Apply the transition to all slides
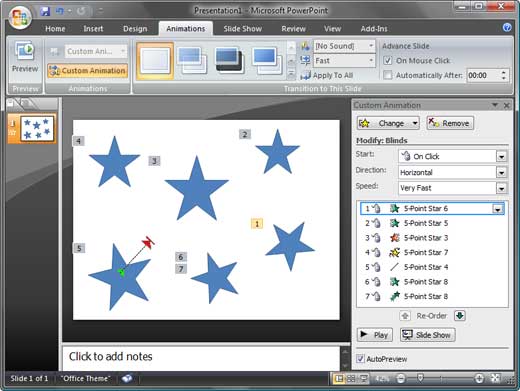Viewport: 520px width, 391px height. click(327, 75)
